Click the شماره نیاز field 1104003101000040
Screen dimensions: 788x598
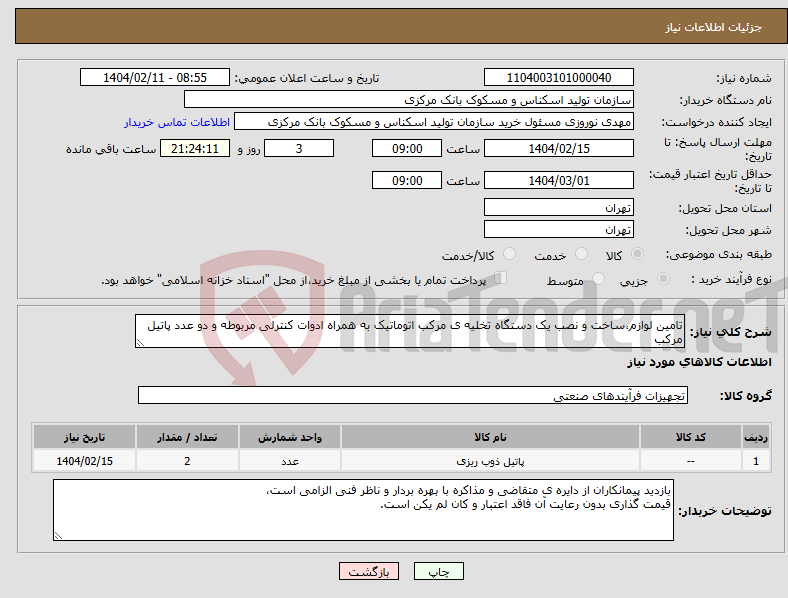(x=558, y=77)
